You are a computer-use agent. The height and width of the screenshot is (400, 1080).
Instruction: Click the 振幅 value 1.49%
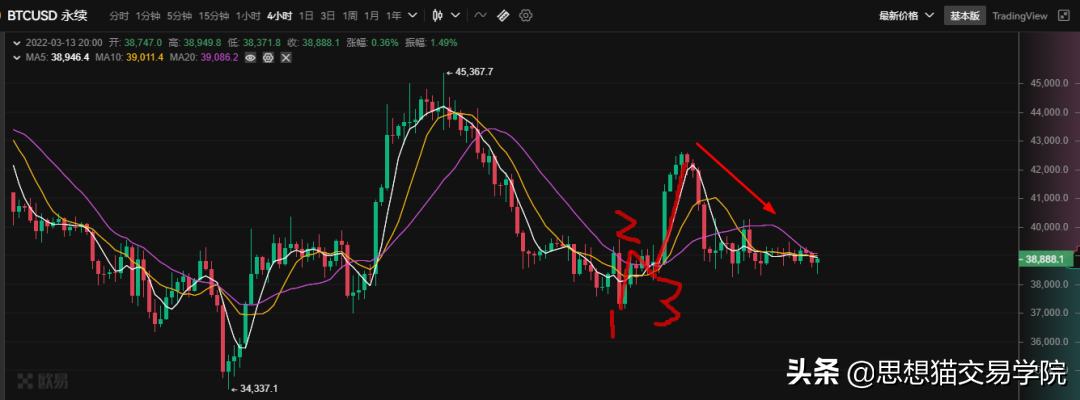444,43
